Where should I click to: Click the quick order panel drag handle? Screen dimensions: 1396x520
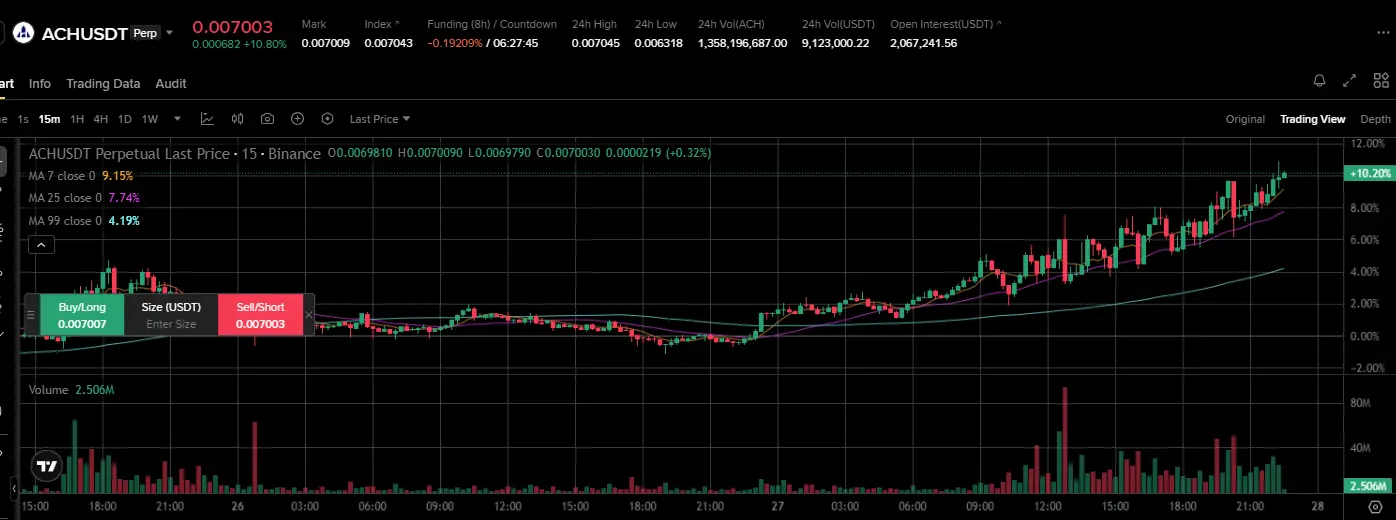click(31, 315)
